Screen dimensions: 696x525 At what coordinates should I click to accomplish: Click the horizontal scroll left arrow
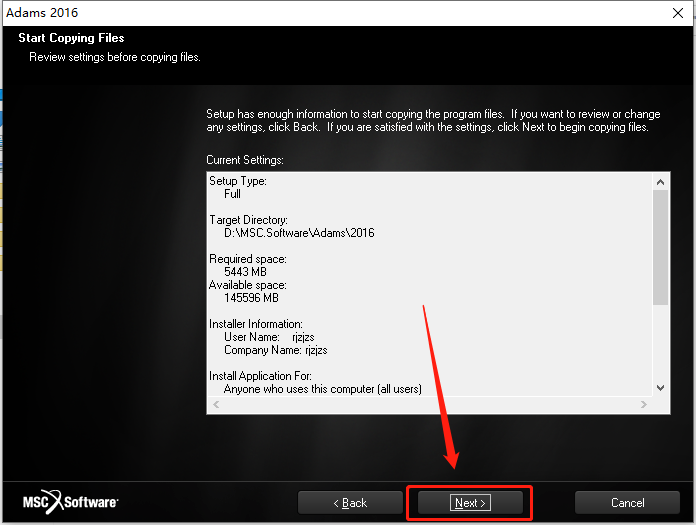pyautogui.click(x=216, y=404)
